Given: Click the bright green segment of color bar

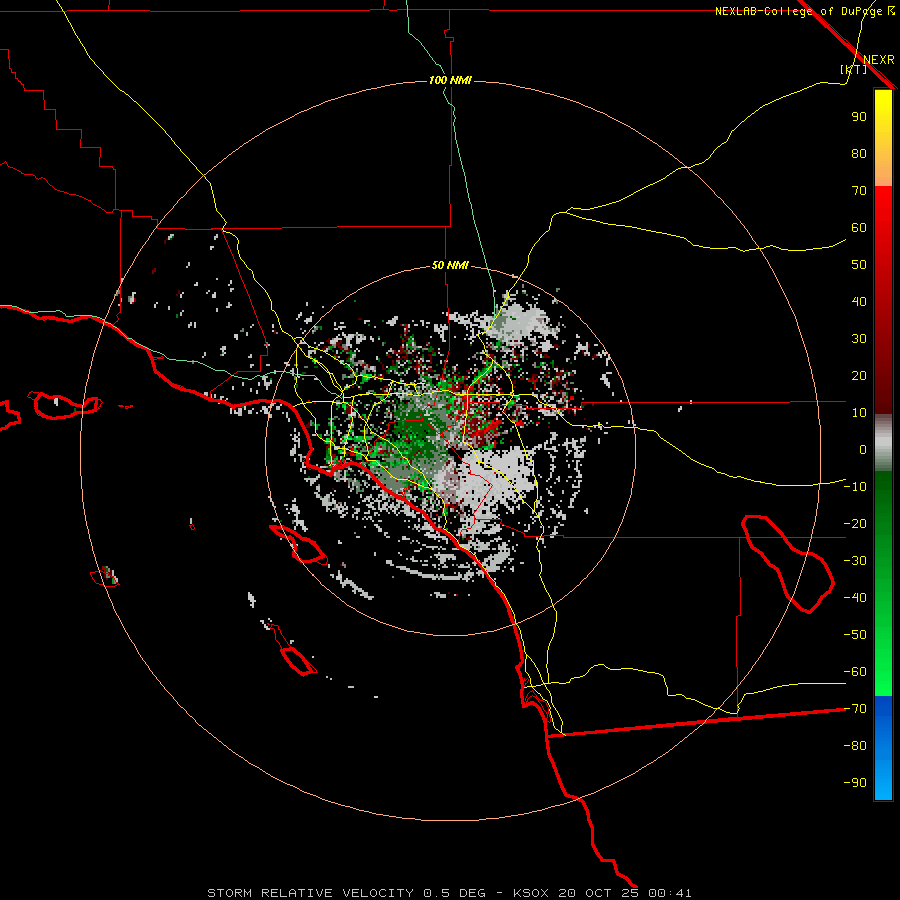Looking at the screenshot, I should [883, 660].
